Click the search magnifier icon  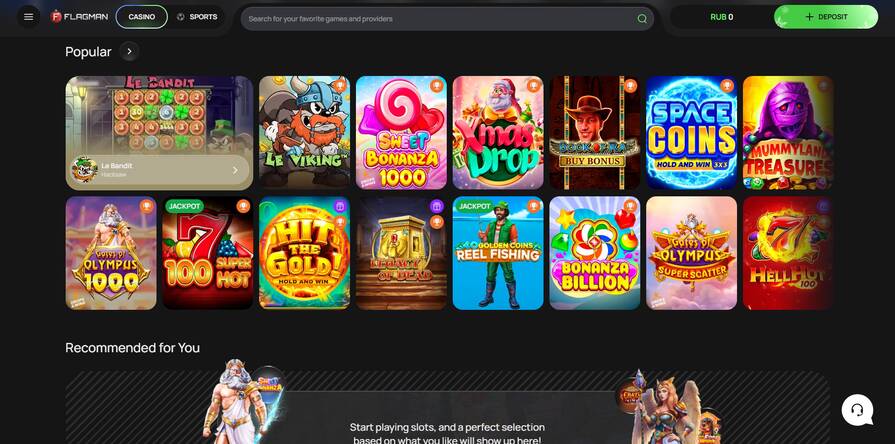642,19
